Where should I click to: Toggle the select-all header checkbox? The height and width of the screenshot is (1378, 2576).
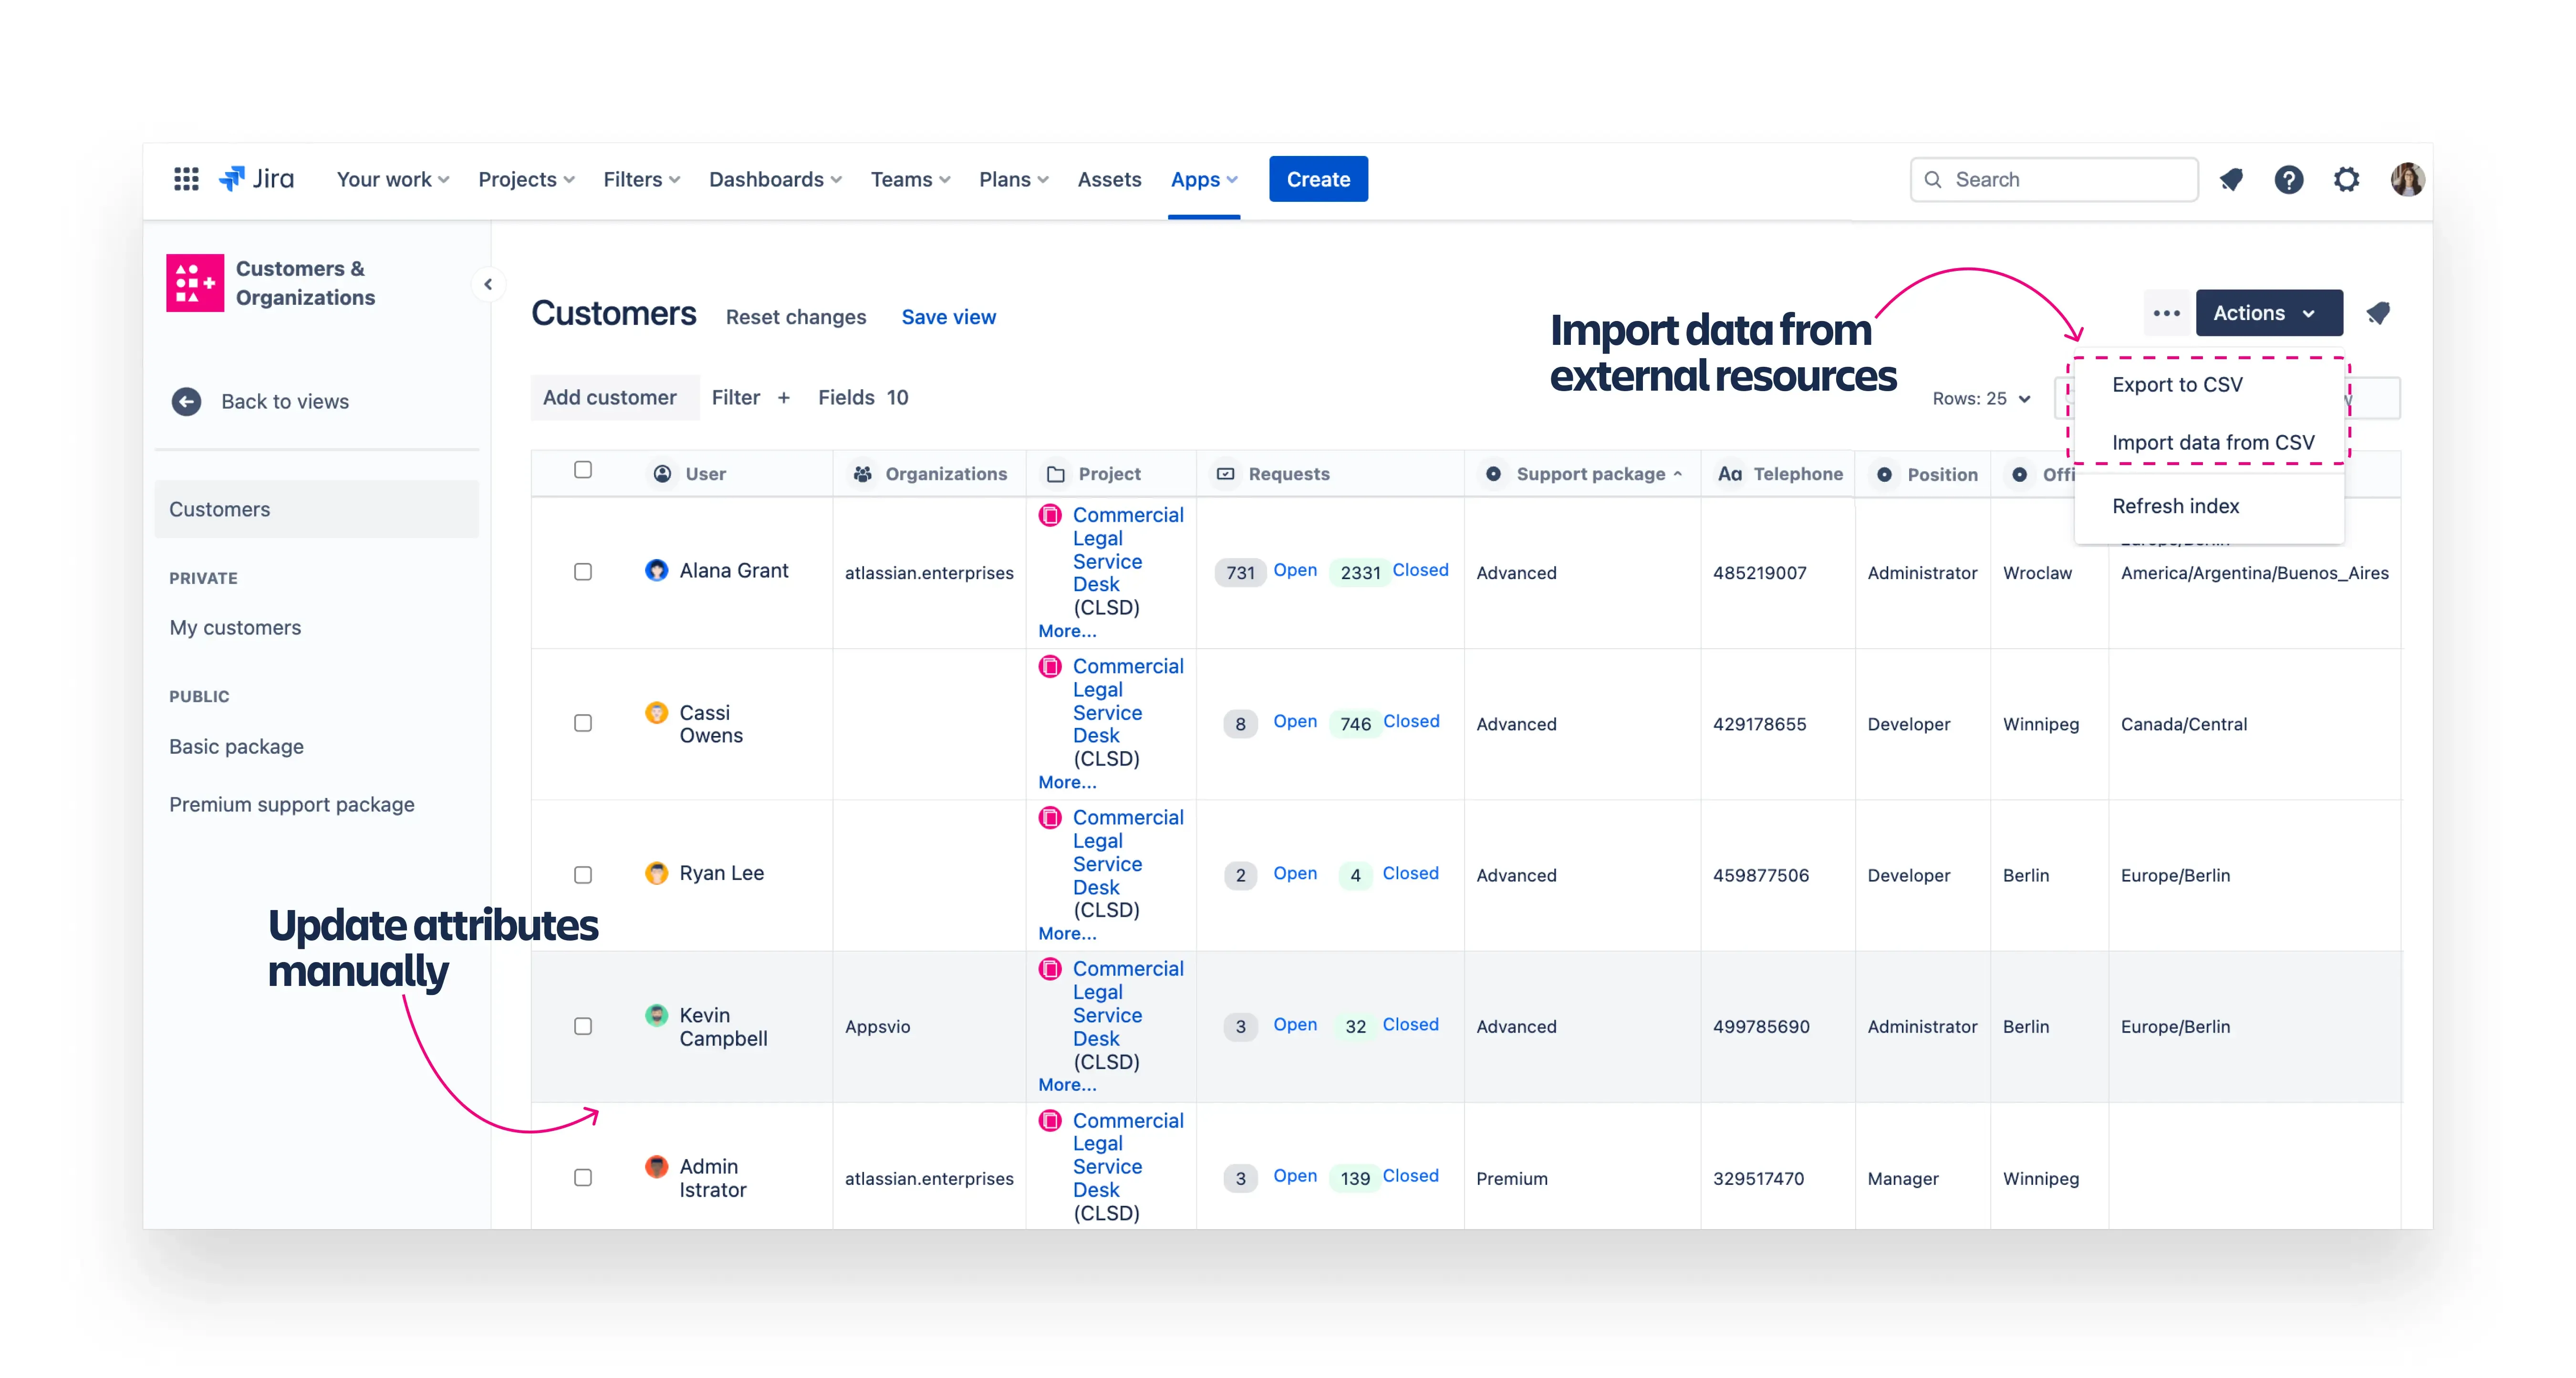(x=583, y=470)
